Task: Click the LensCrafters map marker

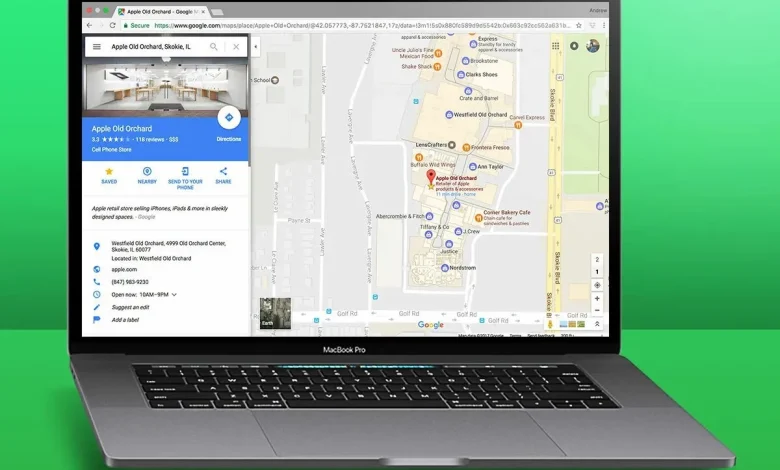Action: click(452, 145)
